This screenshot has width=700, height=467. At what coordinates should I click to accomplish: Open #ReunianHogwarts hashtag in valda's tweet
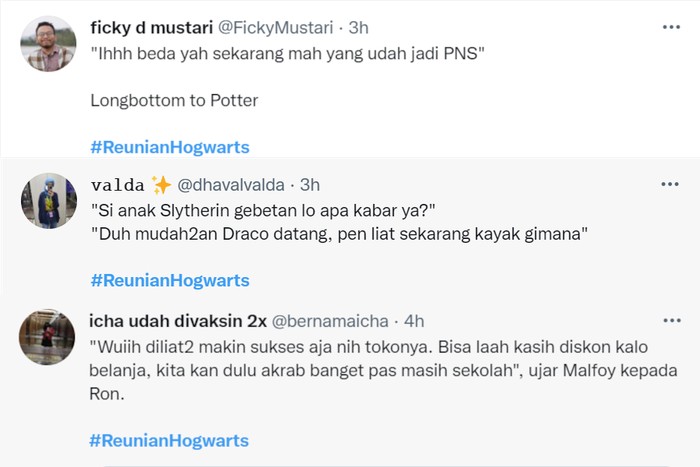(169, 280)
